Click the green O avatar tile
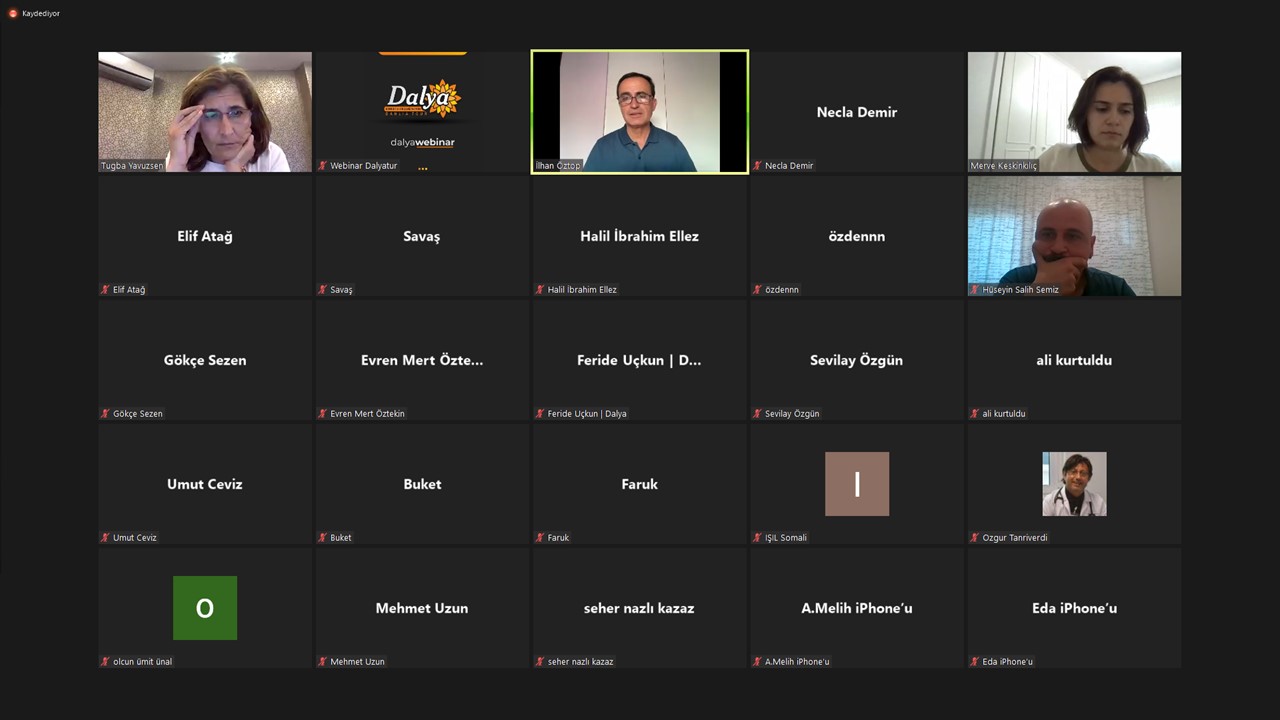 (205, 608)
